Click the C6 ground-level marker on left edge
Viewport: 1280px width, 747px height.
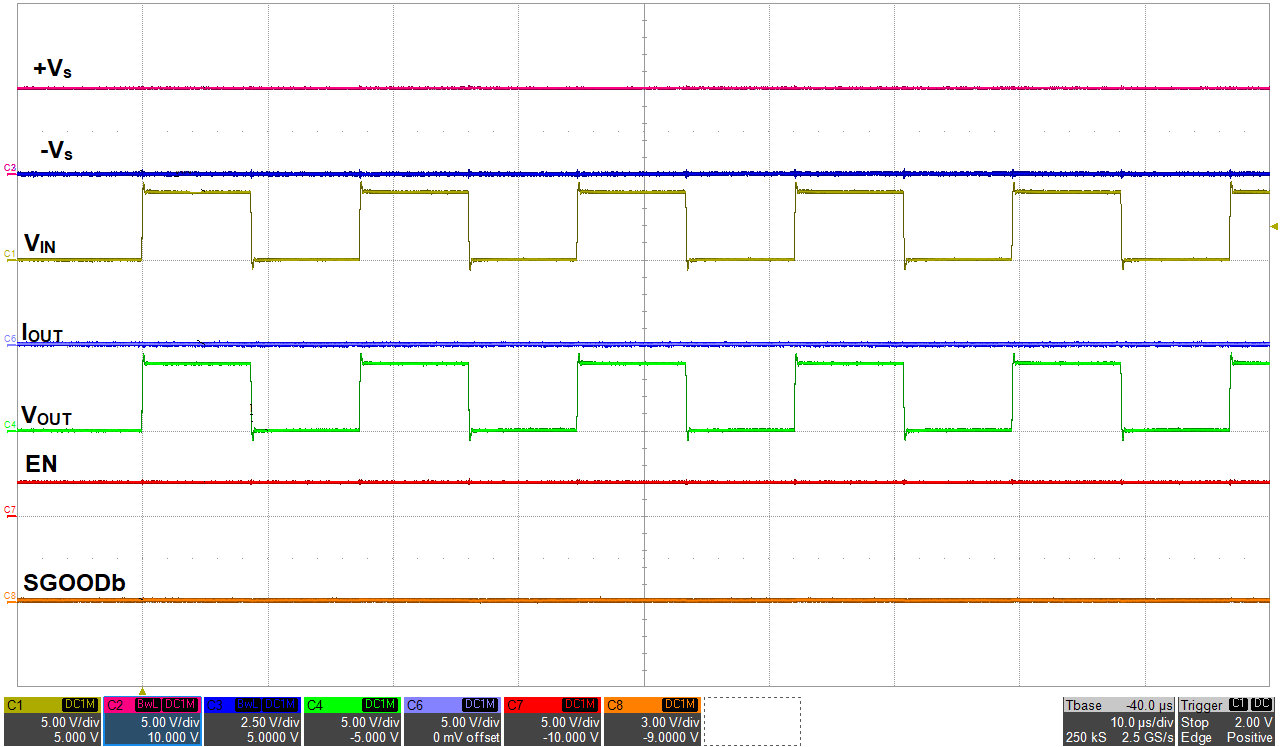(9, 339)
